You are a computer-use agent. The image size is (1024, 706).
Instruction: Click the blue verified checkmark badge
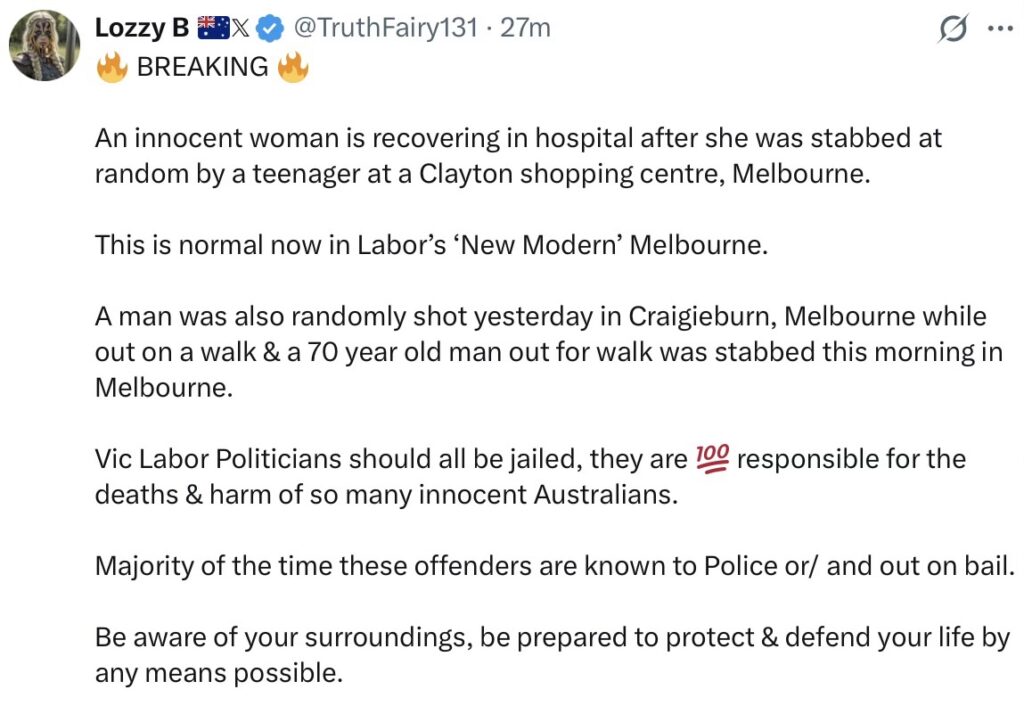click(267, 30)
